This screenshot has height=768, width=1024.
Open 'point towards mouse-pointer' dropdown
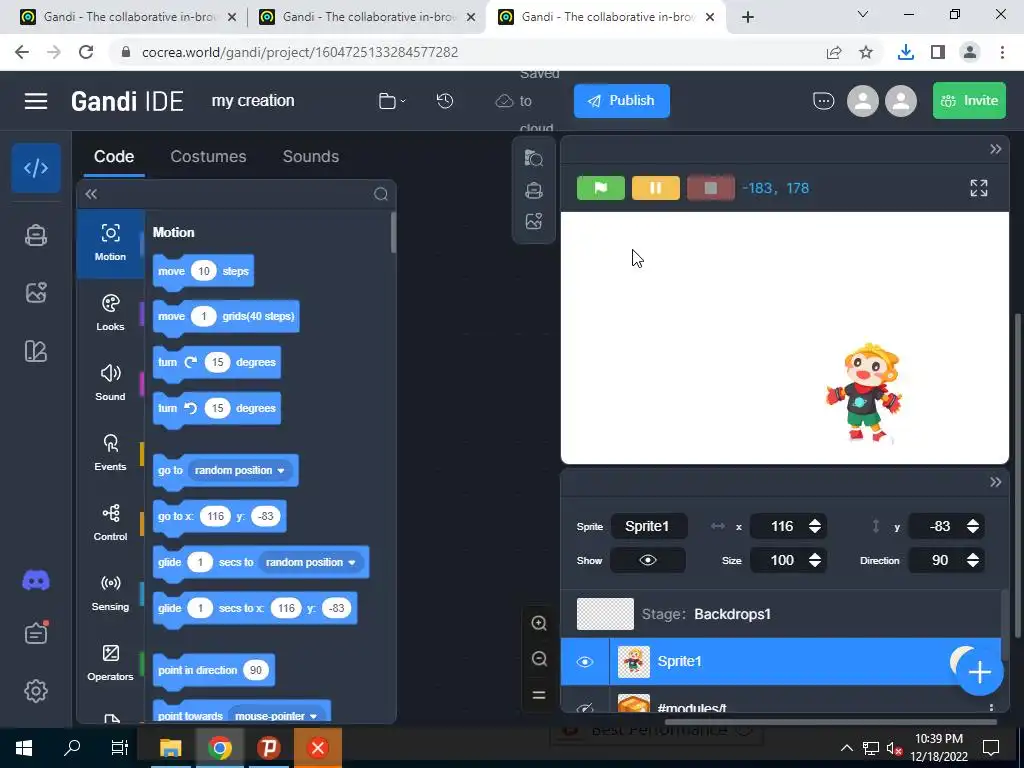tap(277, 716)
